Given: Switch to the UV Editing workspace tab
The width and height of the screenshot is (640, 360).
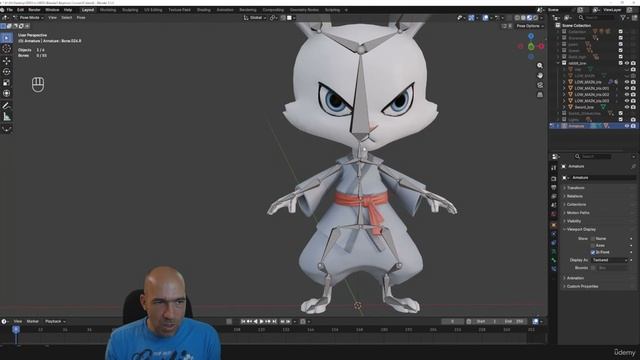Looking at the screenshot, I should (x=153, y=10).
